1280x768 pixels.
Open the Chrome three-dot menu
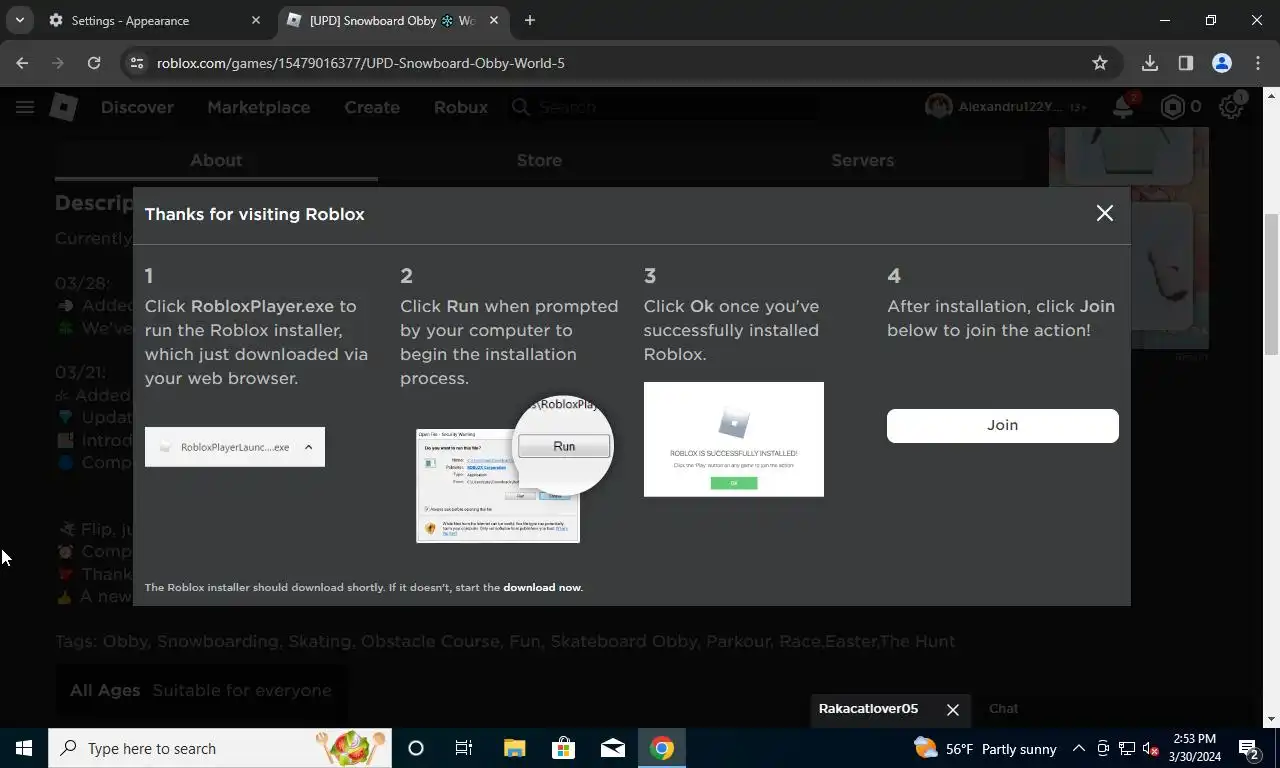click(x=1257, y=63)
